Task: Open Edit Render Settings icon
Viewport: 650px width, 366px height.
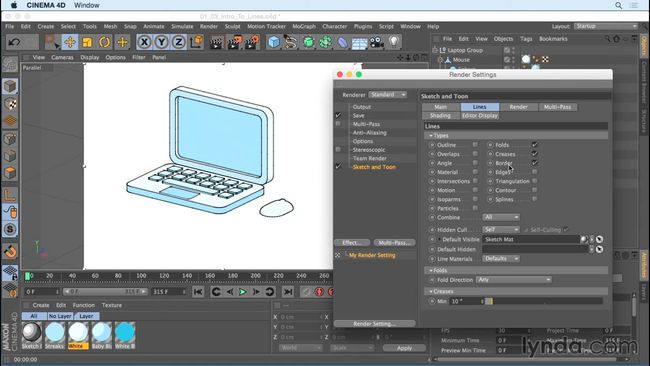Action: 252,42
